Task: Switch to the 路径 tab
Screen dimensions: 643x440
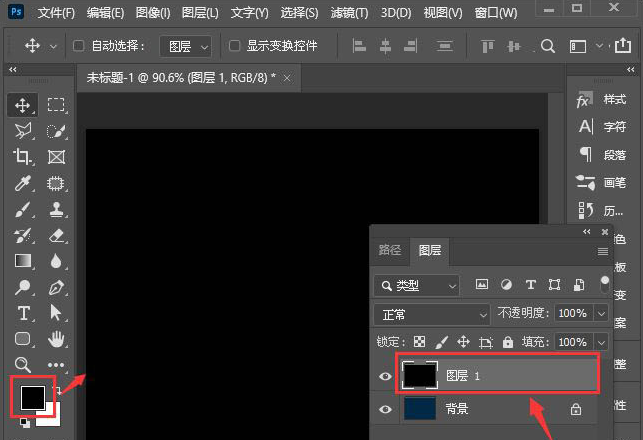Action: point(390,250)
